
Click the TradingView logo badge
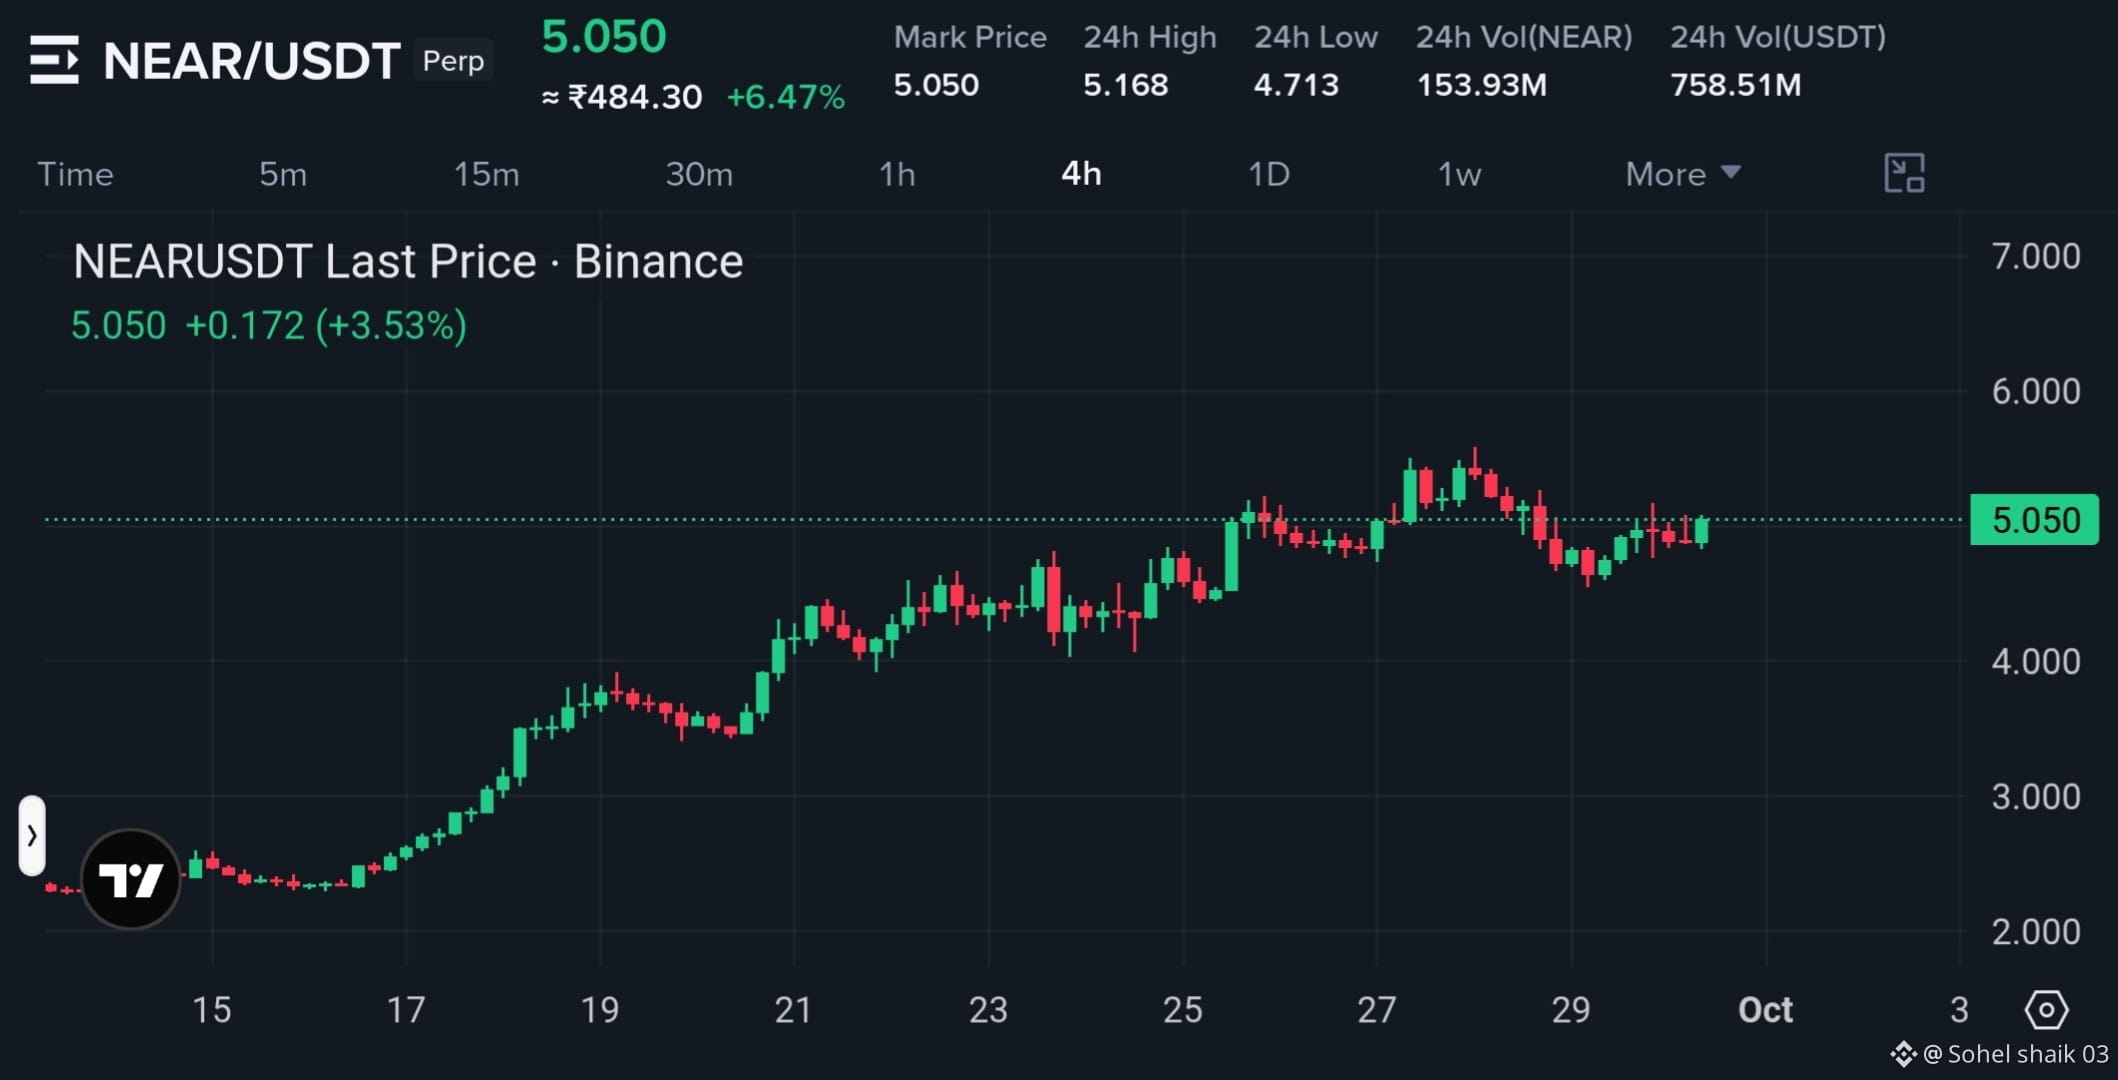131,880
